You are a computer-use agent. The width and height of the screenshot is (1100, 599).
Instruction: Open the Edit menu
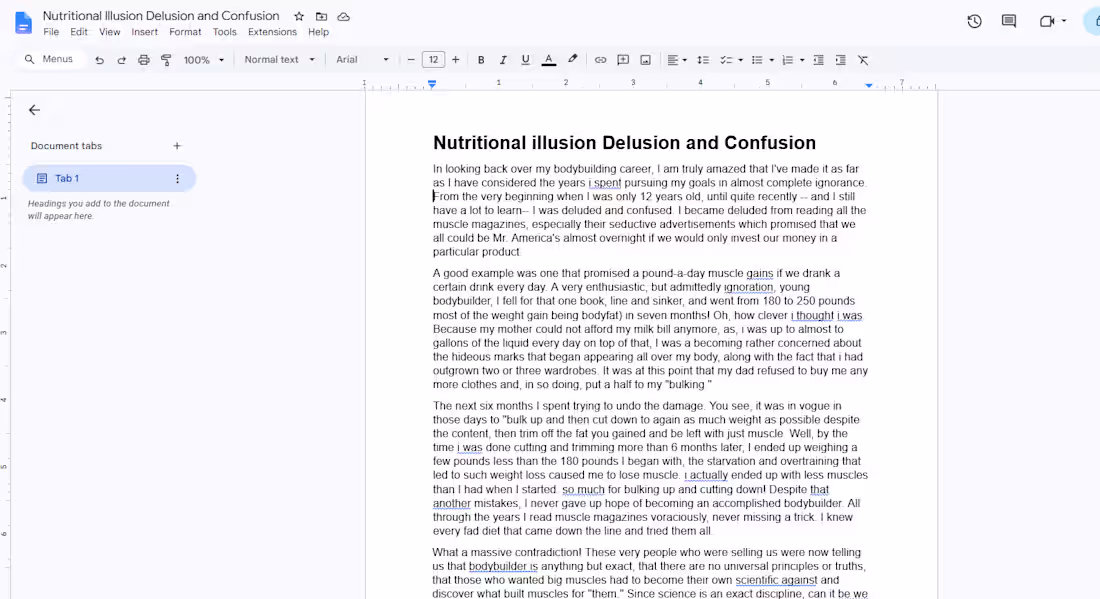coord(79,32)
